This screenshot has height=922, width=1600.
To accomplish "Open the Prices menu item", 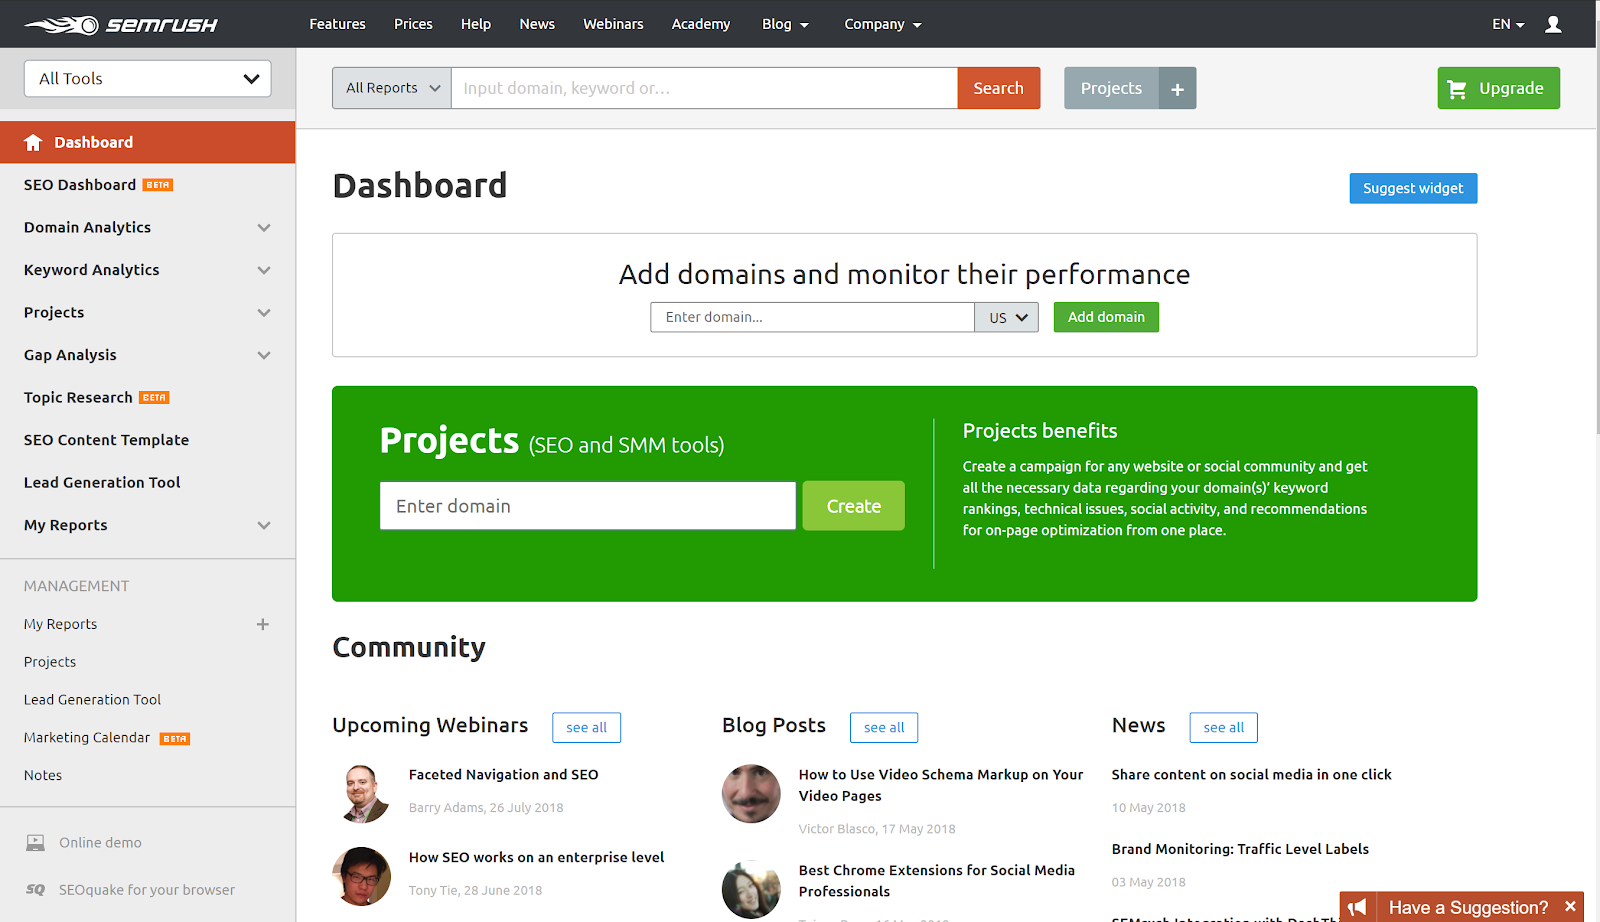I will click(x=413, y=24).
